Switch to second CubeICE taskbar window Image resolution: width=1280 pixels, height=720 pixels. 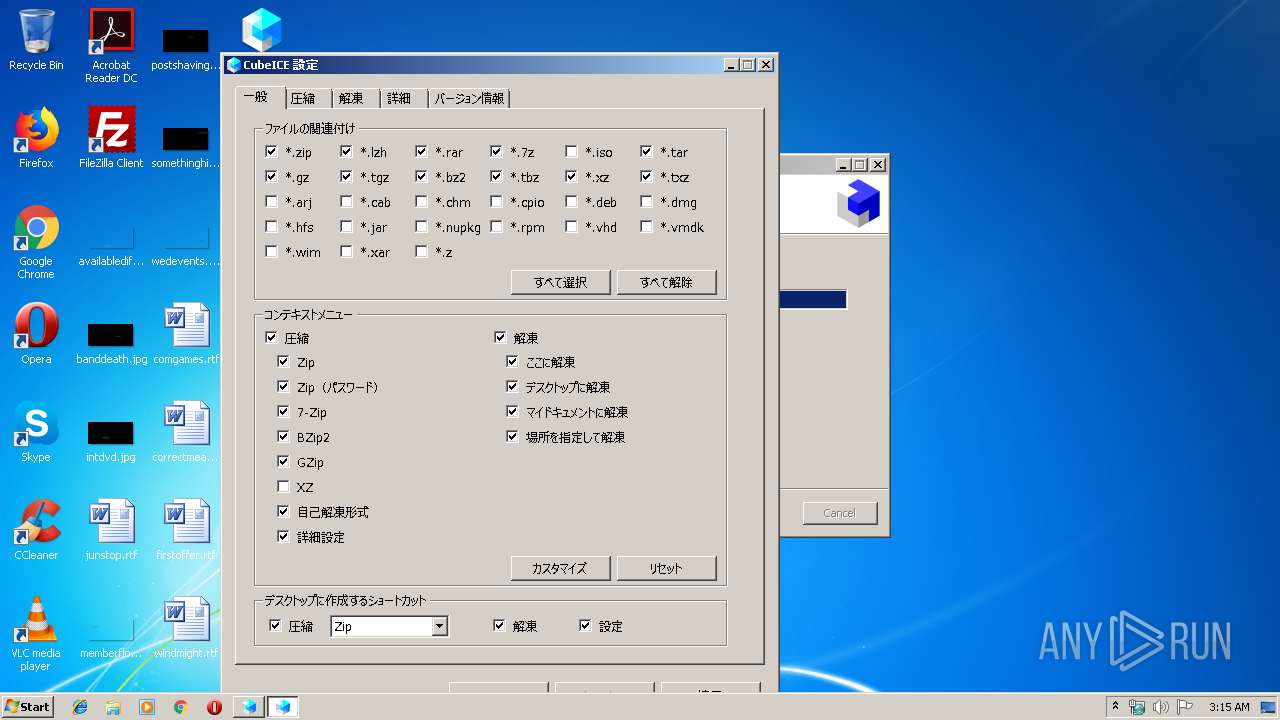coord(282,707)
